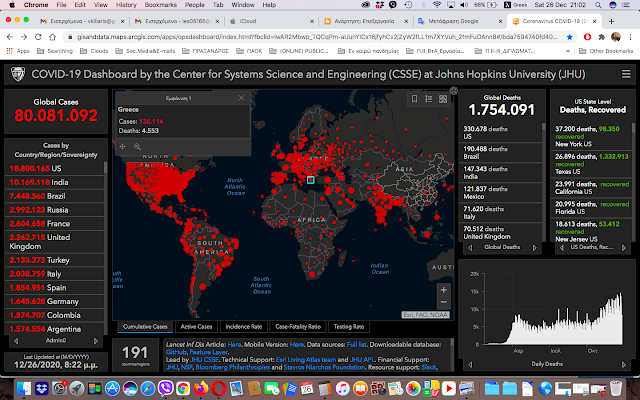The image size is (640, 400).
Task: Open the Esri Living Atlas team link
Action: (306, 360)
